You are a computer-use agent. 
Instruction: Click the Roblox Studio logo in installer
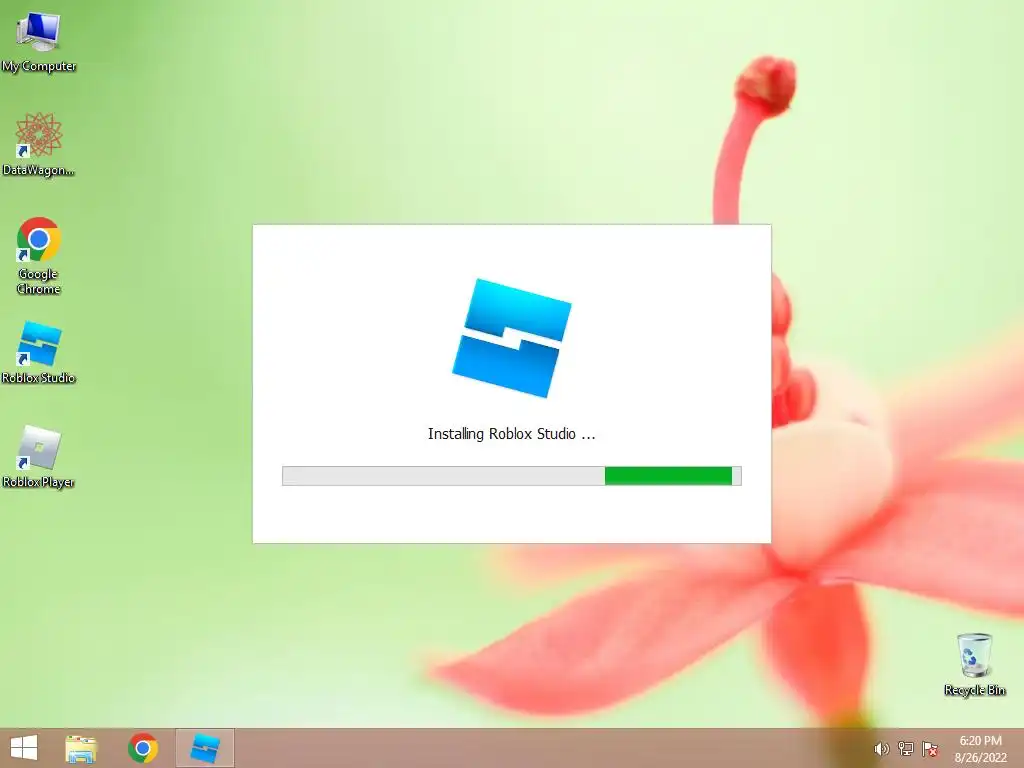512,338
